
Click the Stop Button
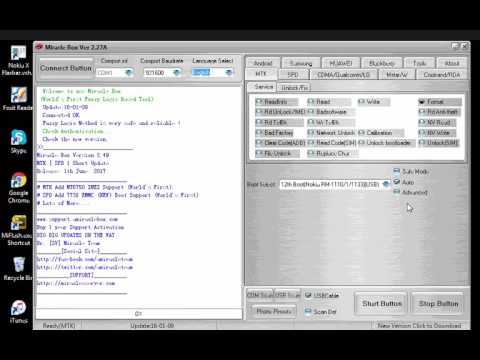pyautogui.click(x=438, y=303)
